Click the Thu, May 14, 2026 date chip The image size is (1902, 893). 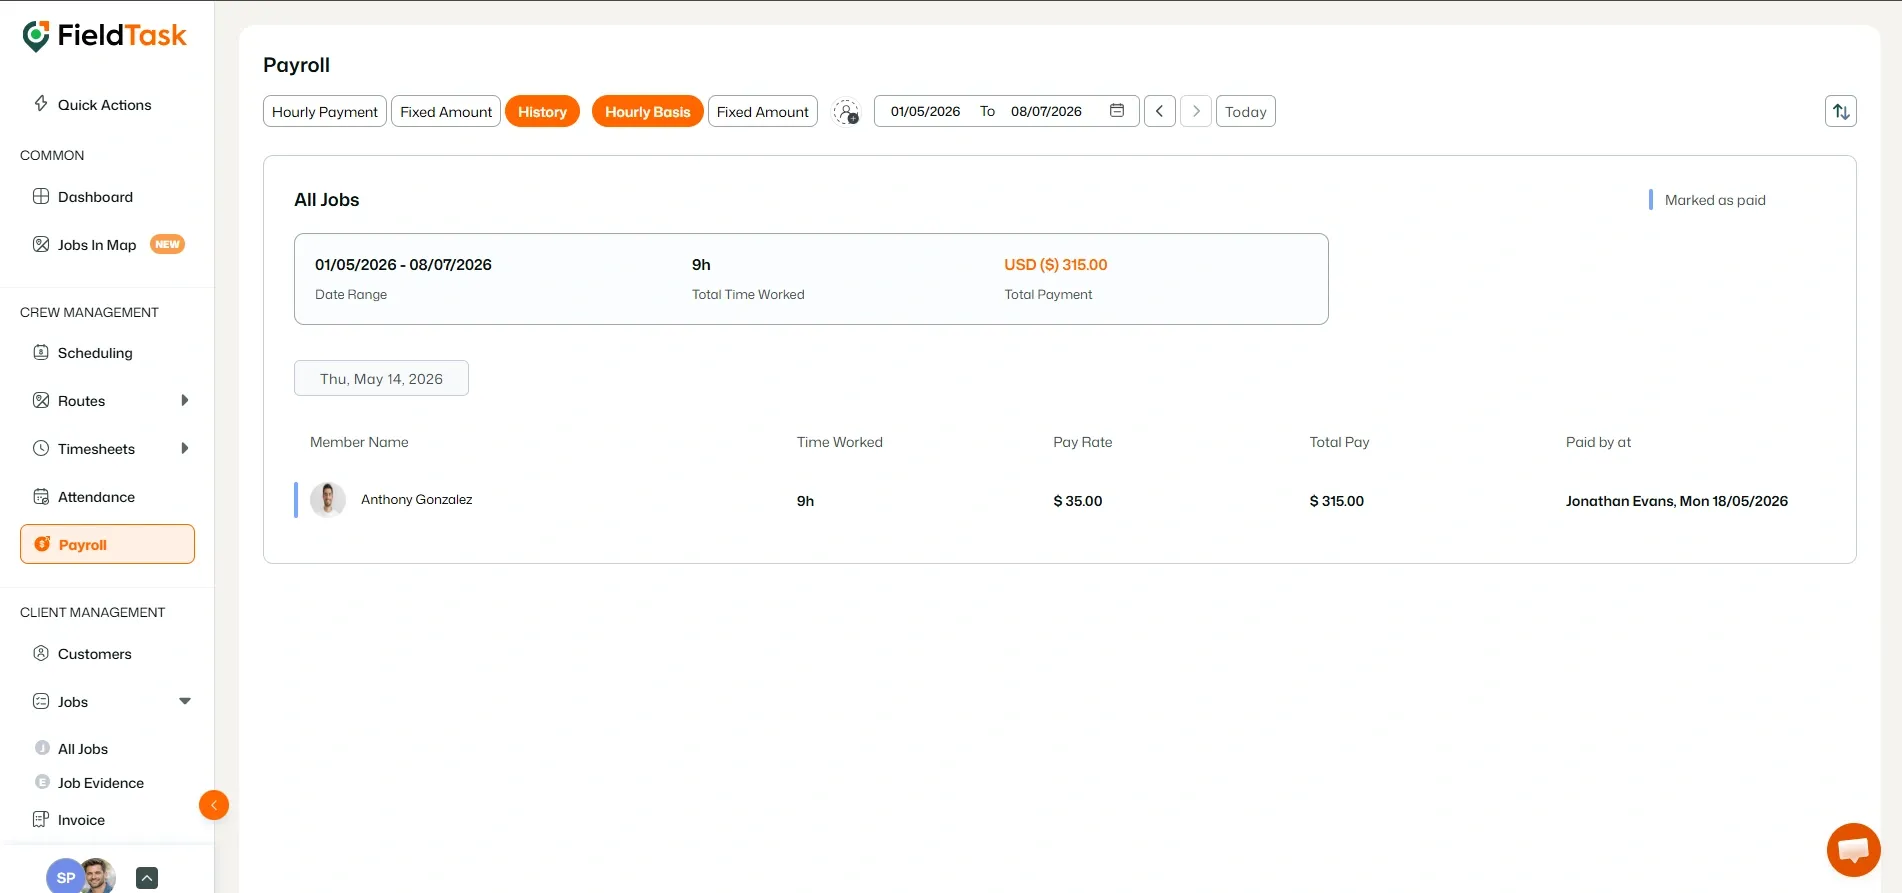381,378
